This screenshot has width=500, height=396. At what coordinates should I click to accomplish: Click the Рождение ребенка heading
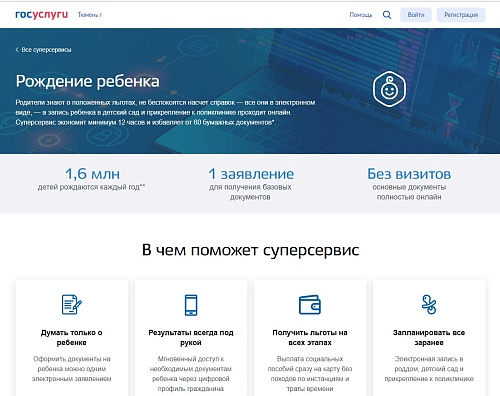pyautogui.click(x=87, y=81)
